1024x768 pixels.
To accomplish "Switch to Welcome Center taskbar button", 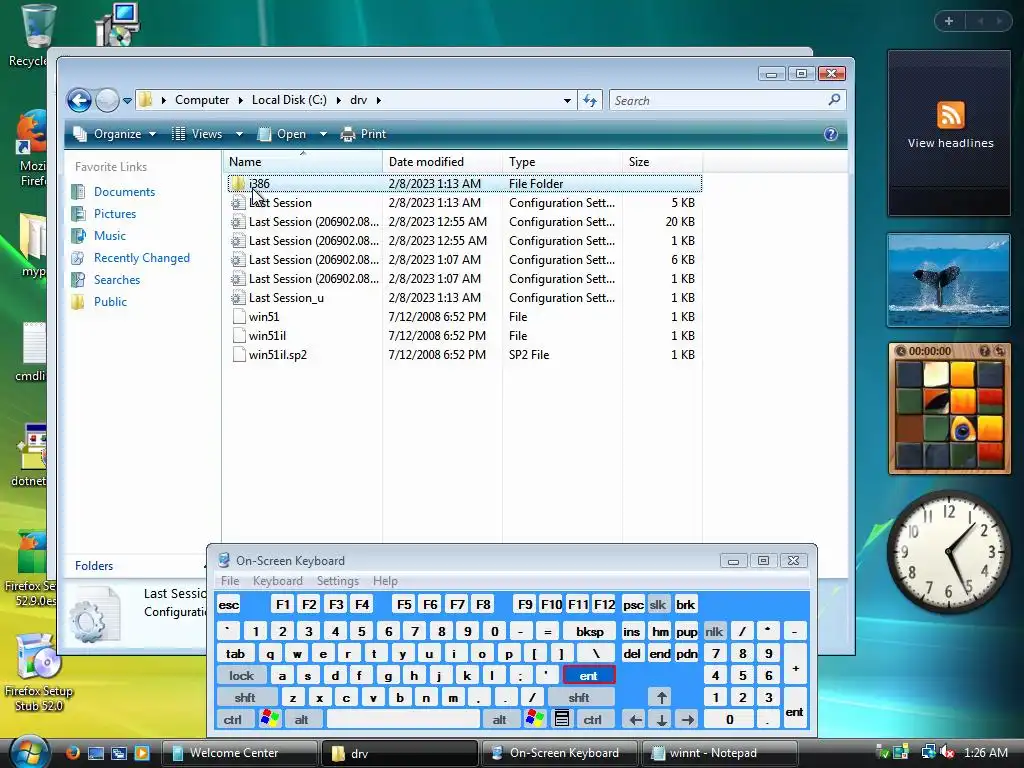I will (x=240, y=753).
